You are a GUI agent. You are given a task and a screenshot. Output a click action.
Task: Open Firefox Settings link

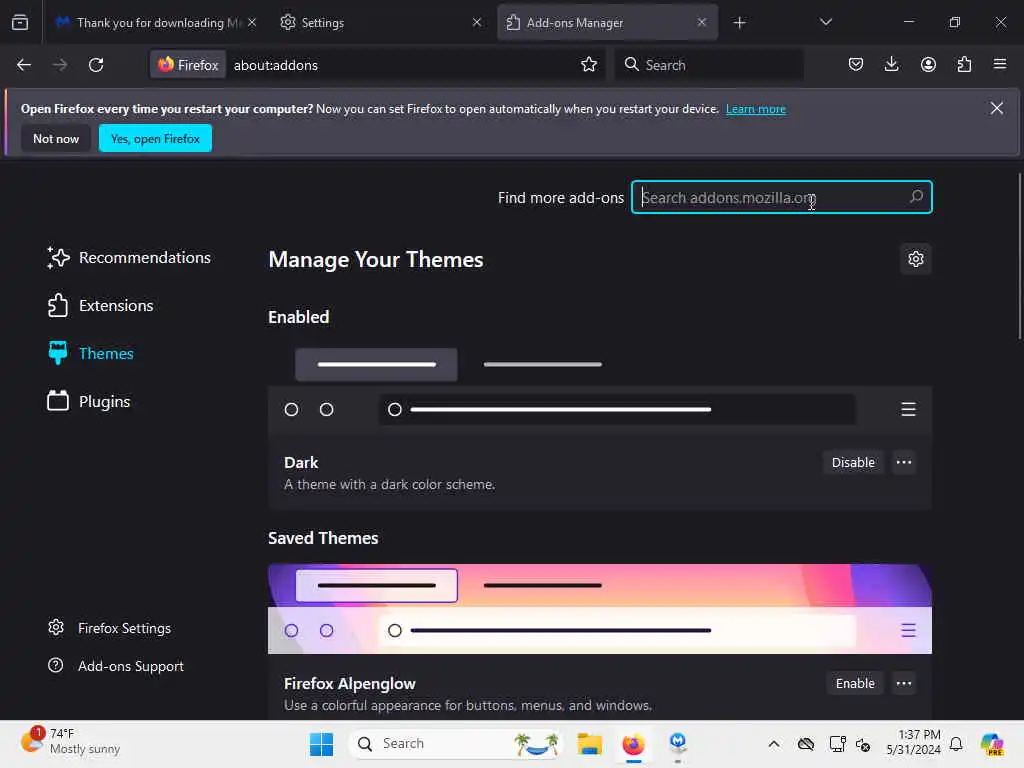110,628
